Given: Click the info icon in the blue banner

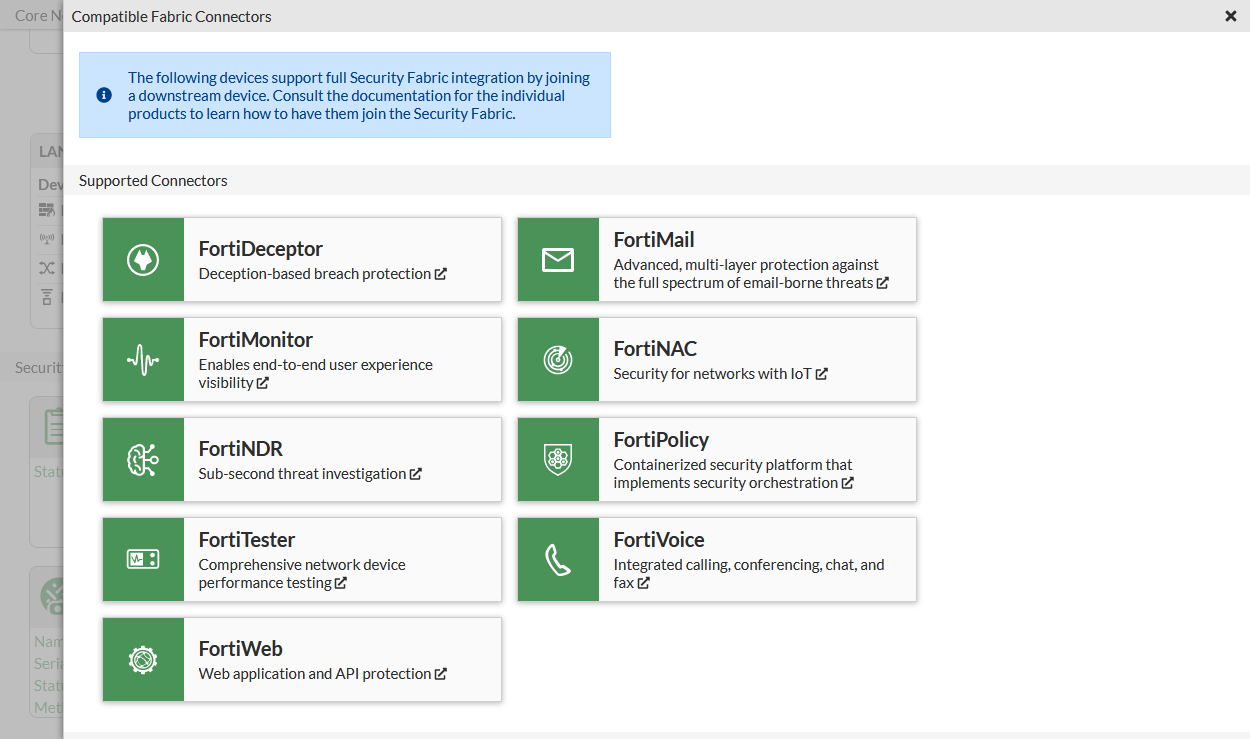Looking at the screenshot, I should [x=104, y=95].
